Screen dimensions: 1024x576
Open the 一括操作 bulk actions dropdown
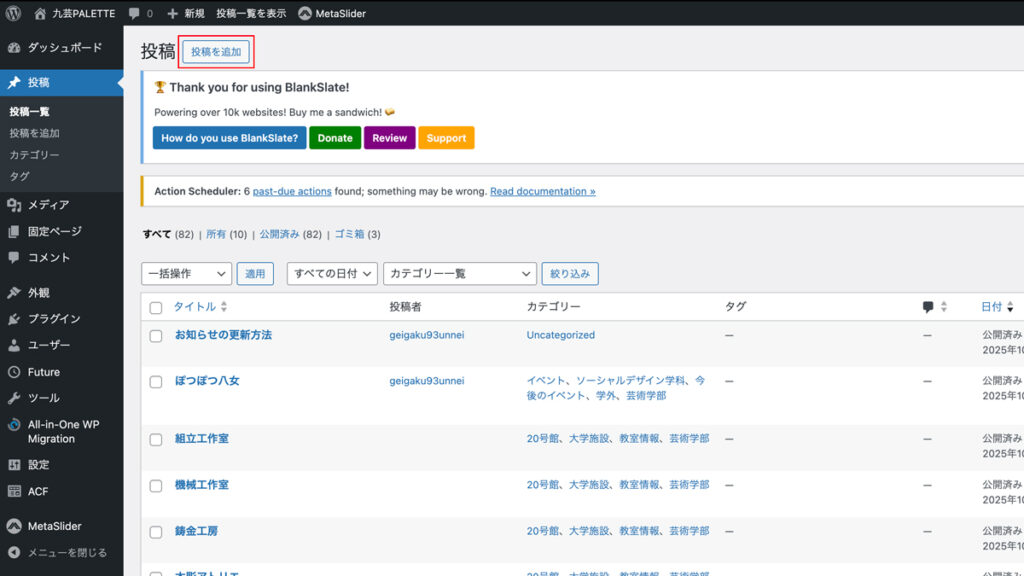[x=187, y=273]
